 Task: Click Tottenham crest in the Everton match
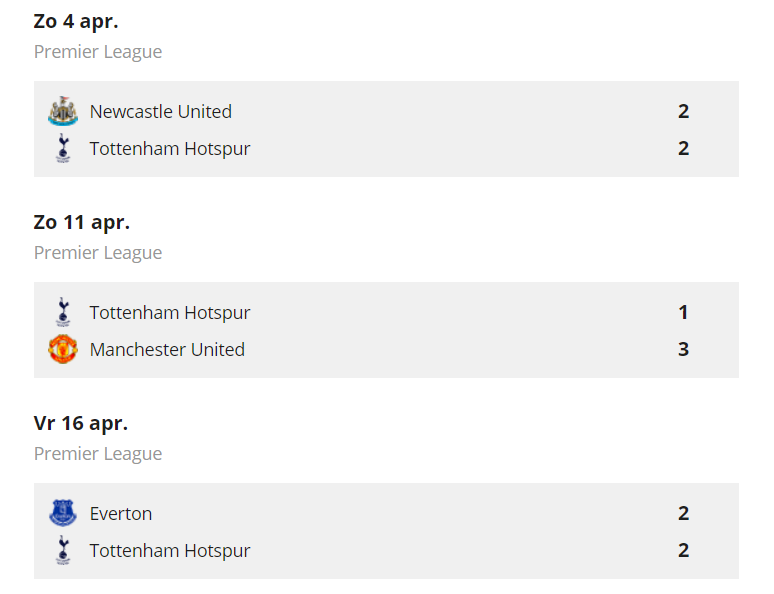[63, 551]
